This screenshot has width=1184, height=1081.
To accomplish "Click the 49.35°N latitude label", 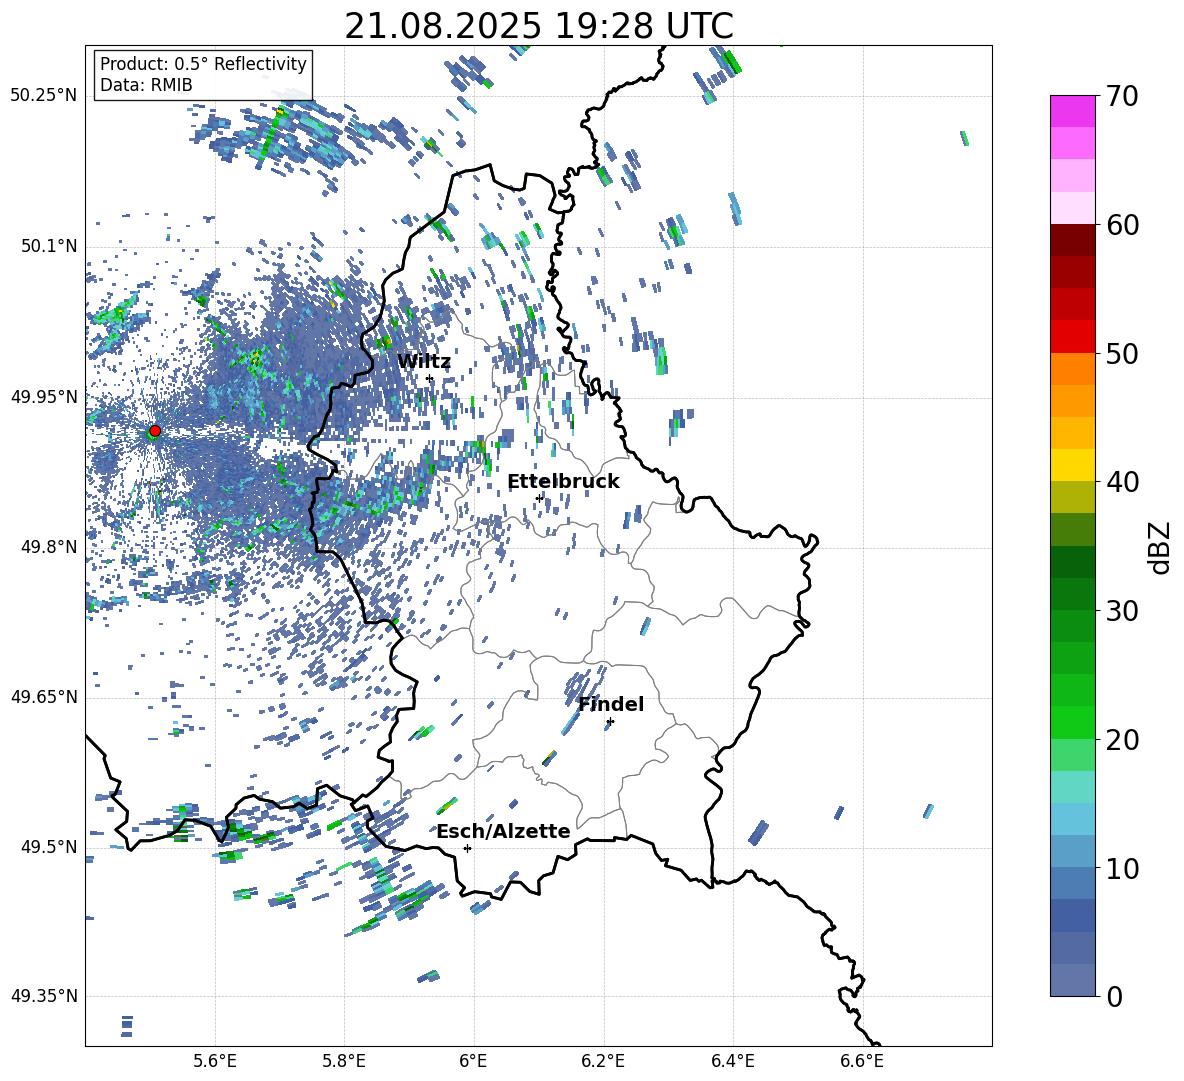I will click(x=44, y=996).
